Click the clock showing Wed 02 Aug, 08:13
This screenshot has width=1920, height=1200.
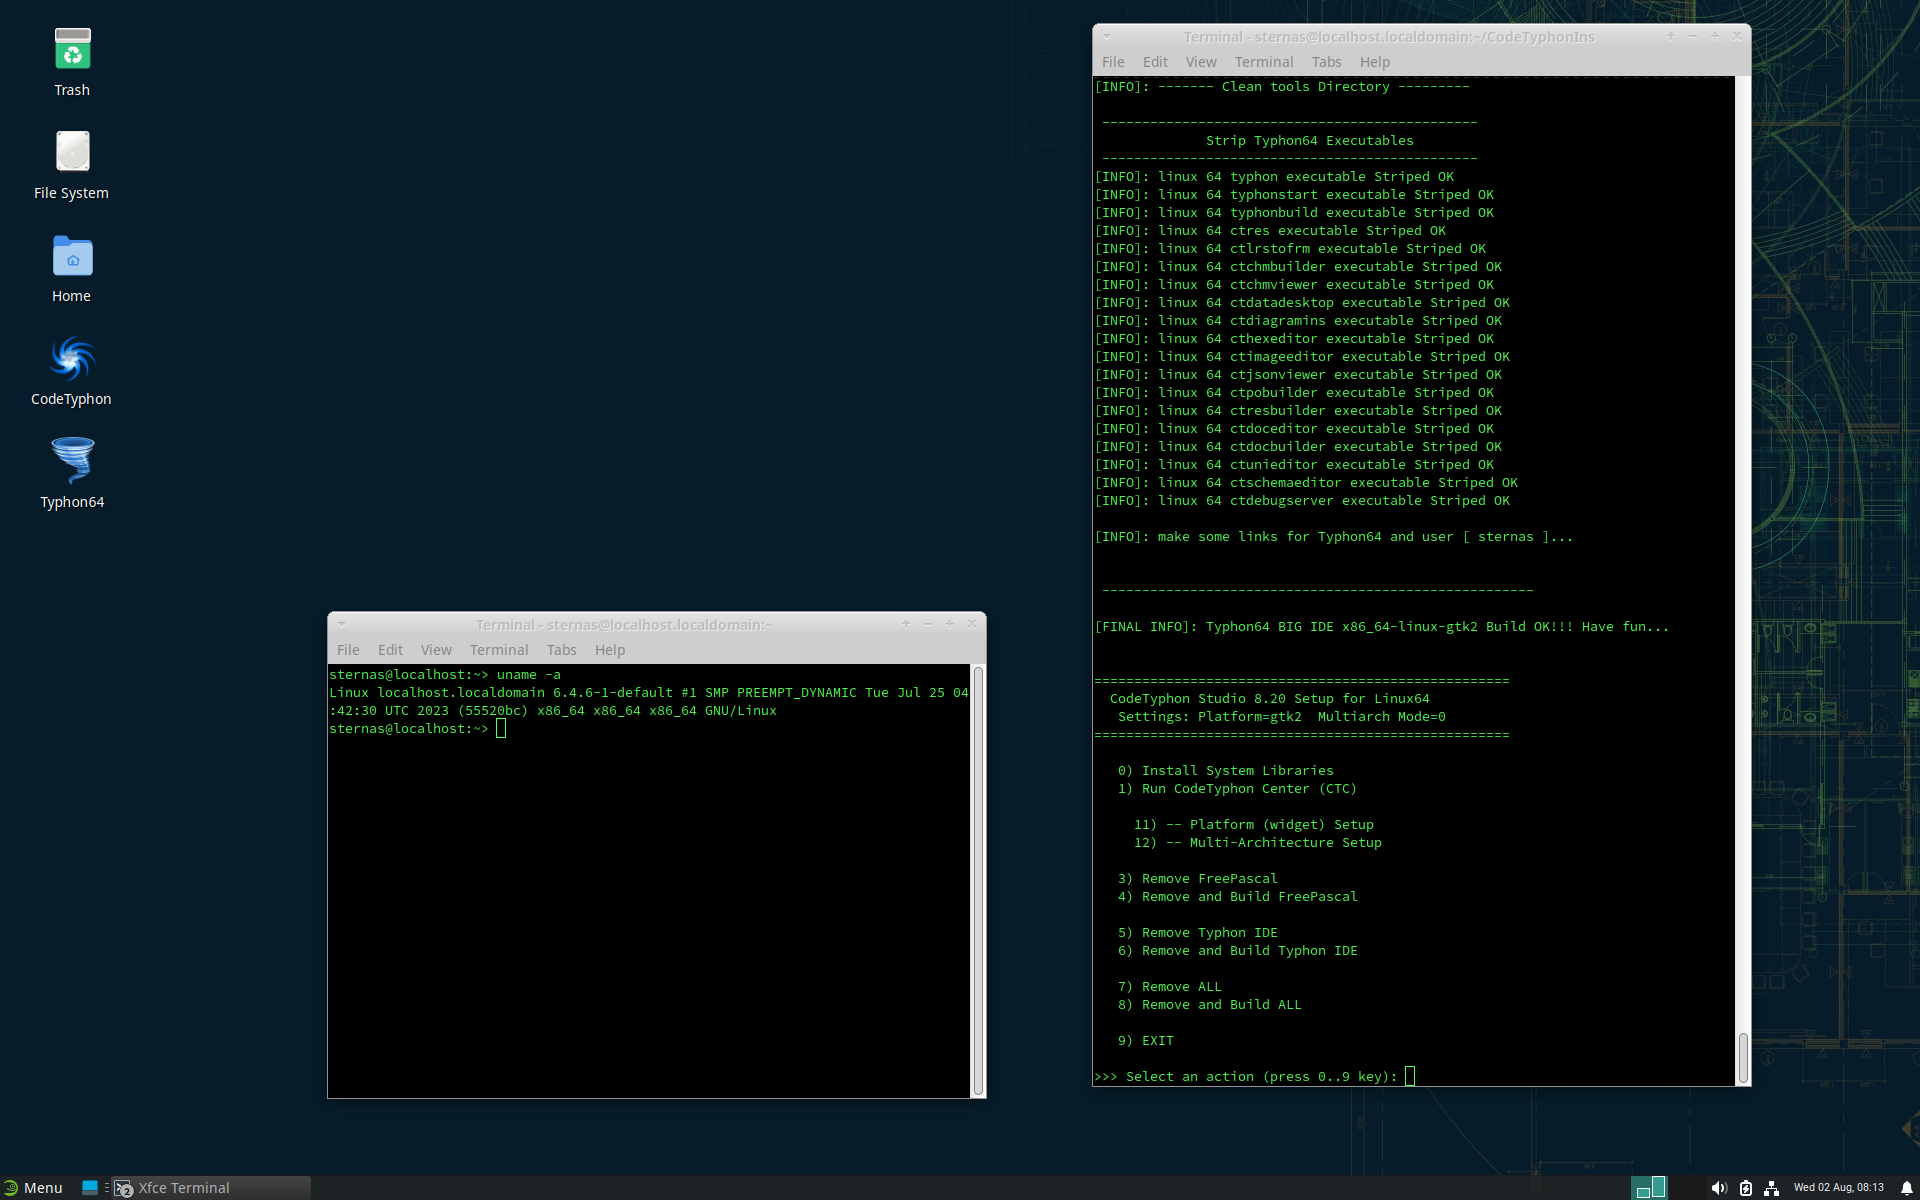[1838, 1187]
